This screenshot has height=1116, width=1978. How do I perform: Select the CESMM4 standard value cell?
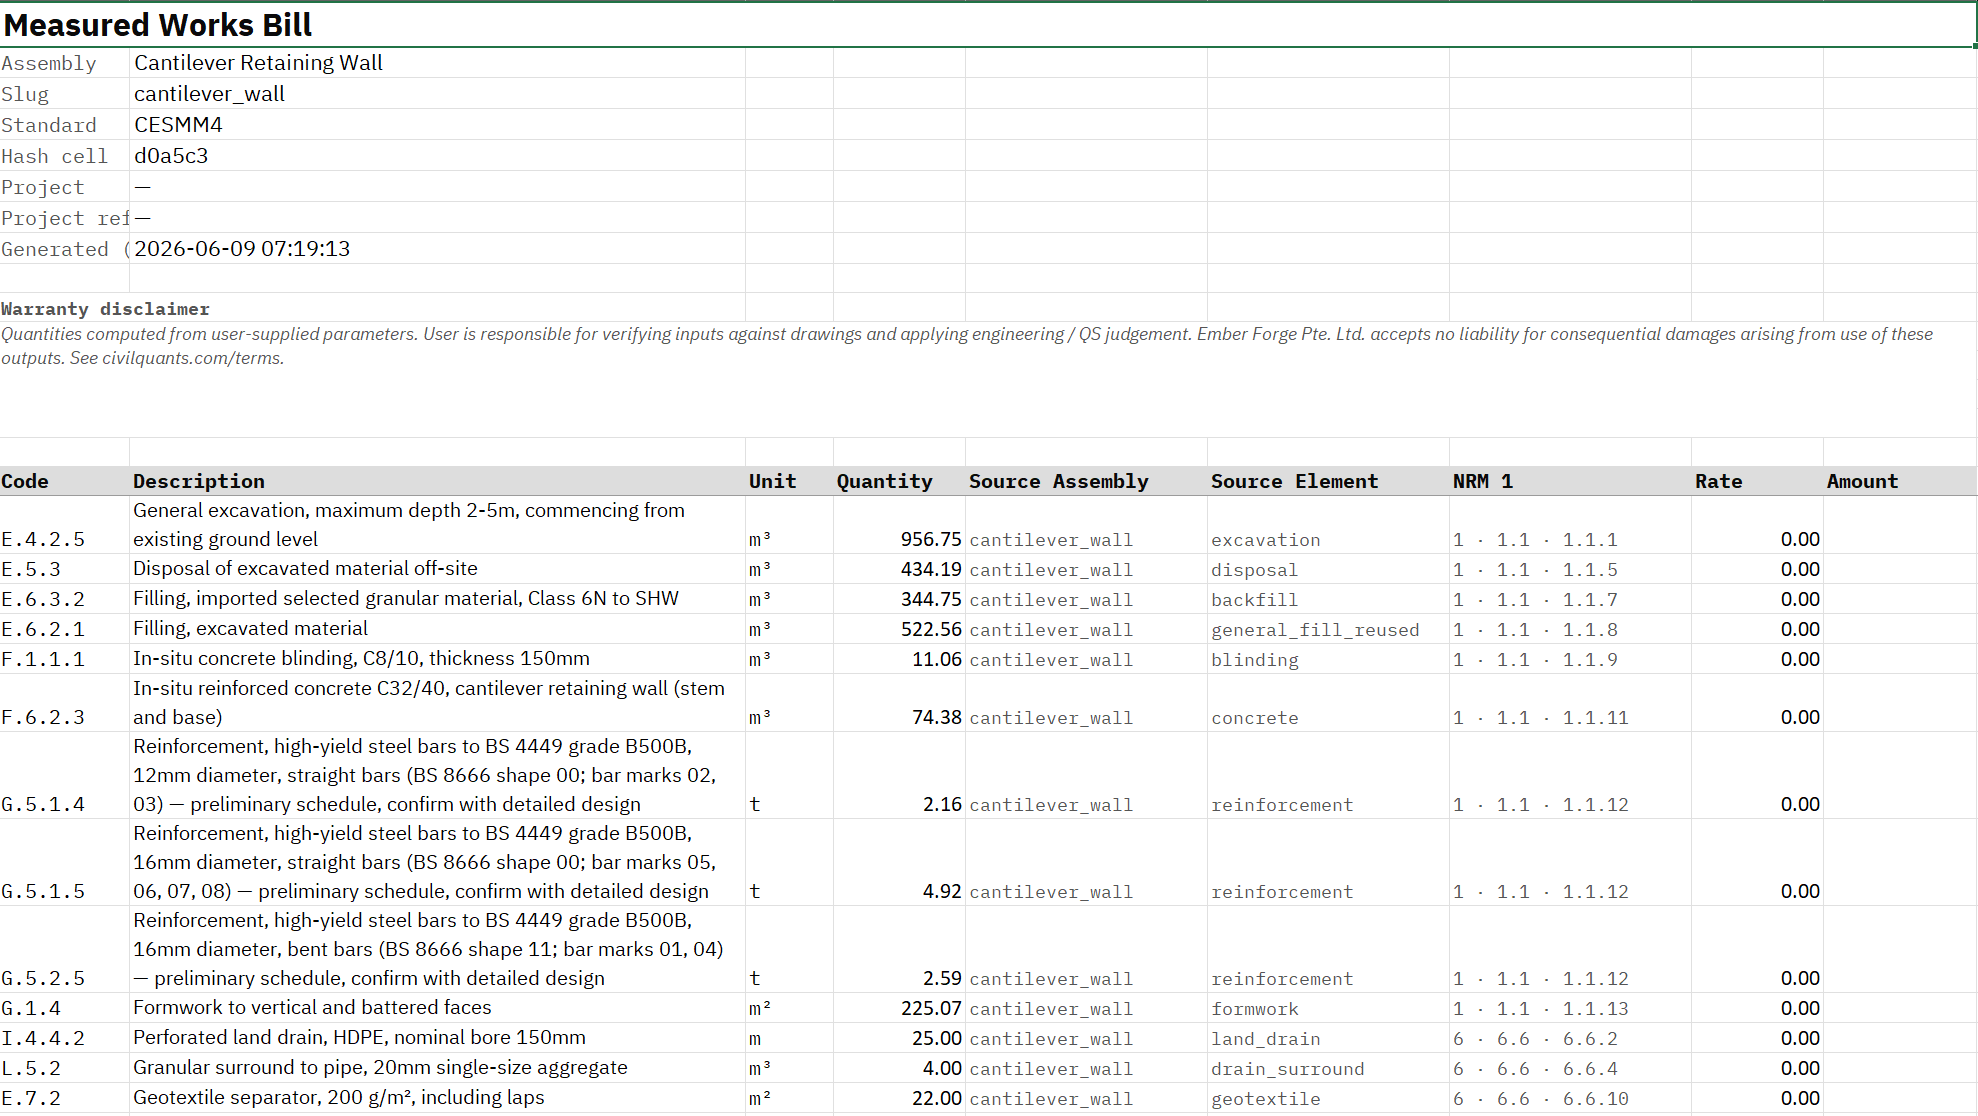coord(437,125)
